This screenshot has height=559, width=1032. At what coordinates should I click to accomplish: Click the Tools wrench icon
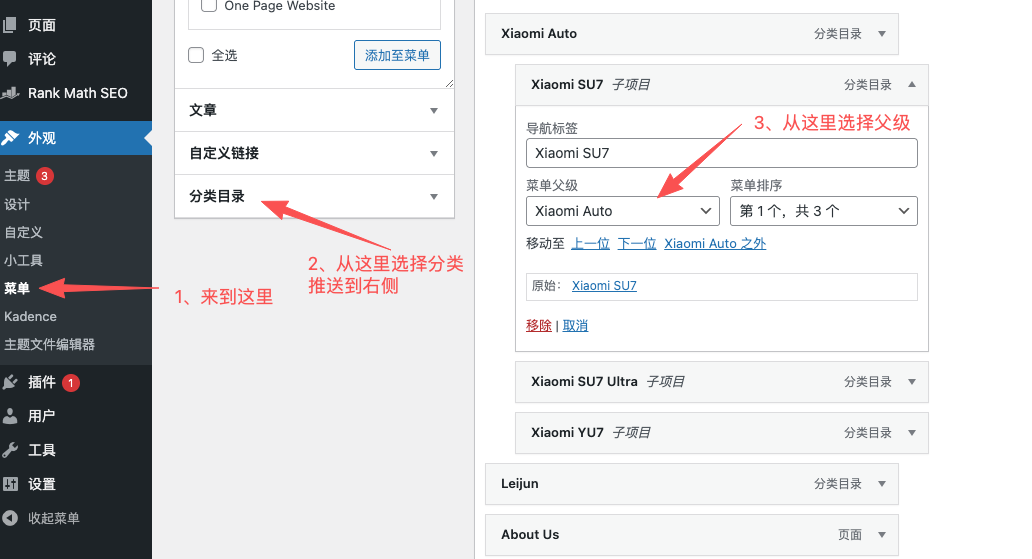[x=10, y=450]
